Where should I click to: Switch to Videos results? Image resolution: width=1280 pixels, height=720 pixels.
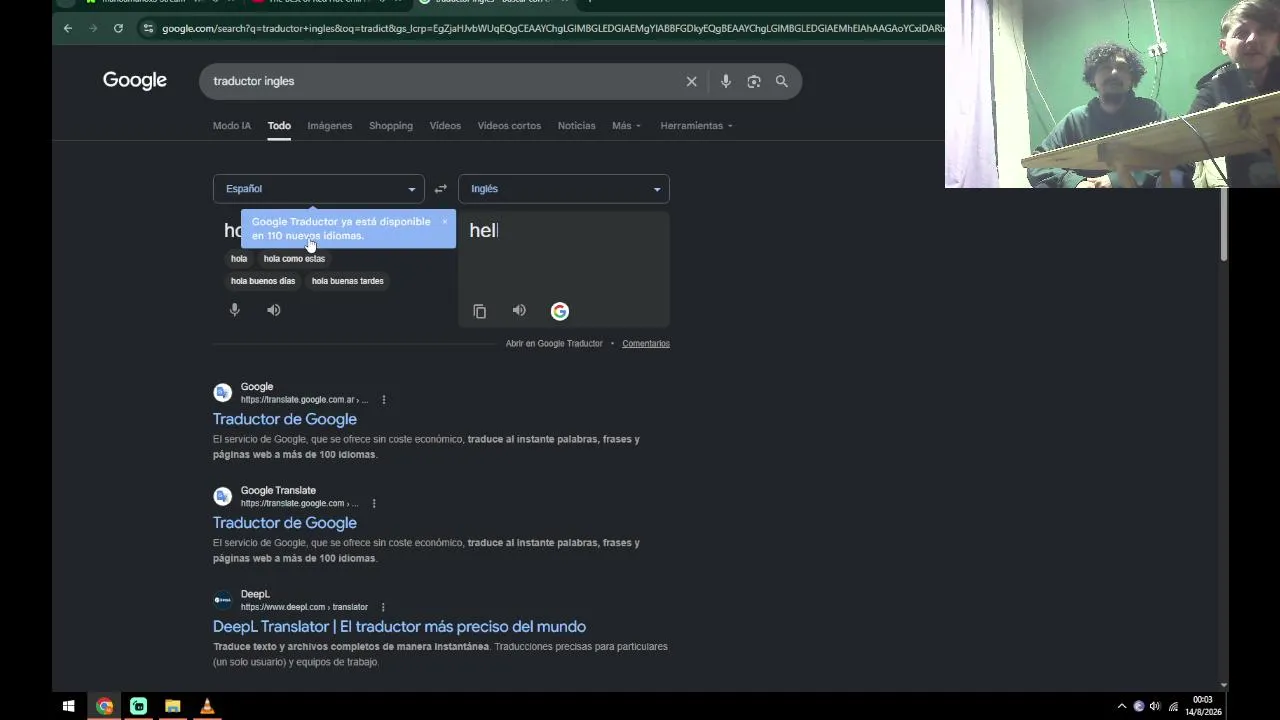(445, 126)
